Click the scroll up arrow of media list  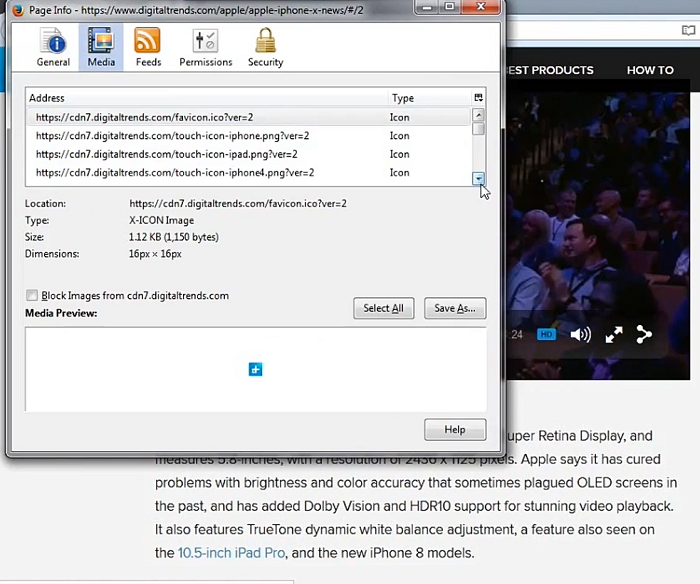478,115
